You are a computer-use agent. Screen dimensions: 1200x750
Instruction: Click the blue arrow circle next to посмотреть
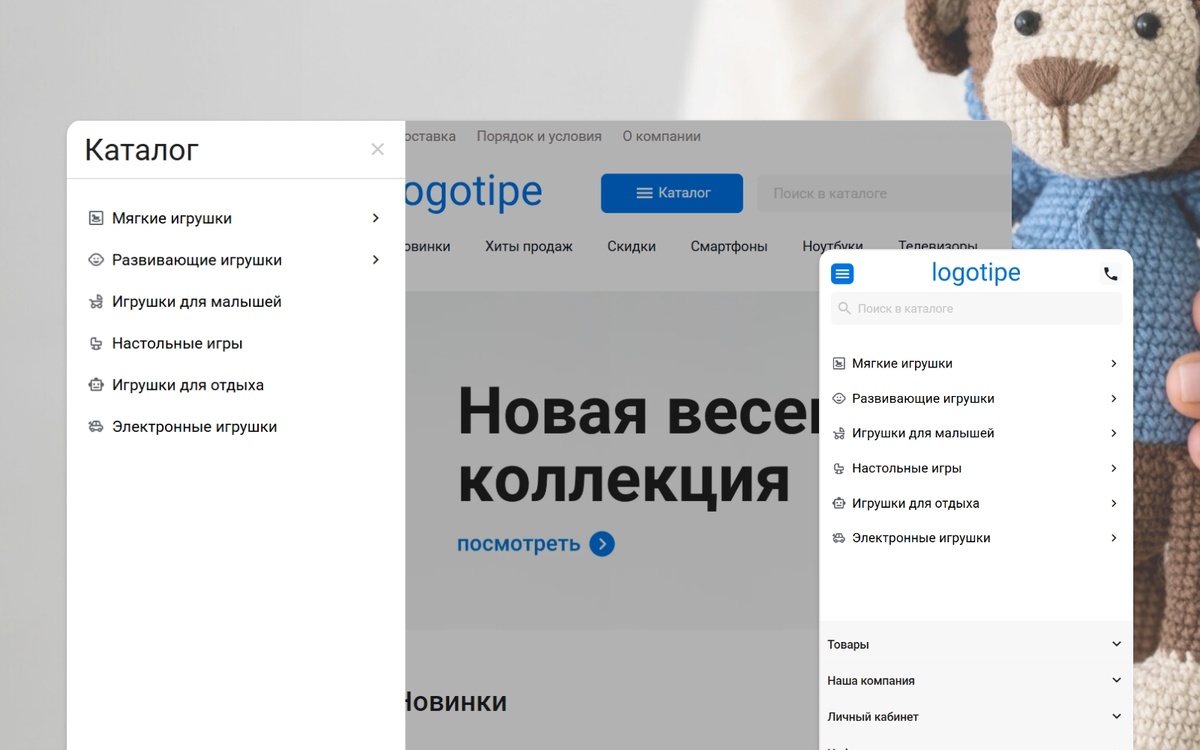coord(602,544)
